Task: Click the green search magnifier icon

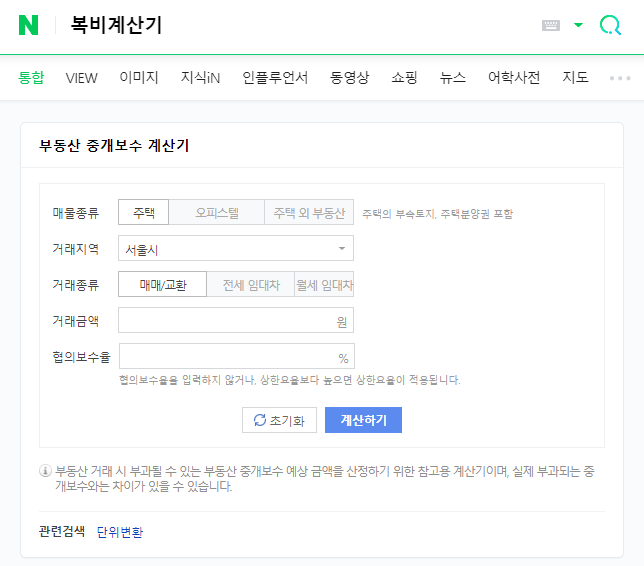Action: click(x=610, y=25)
